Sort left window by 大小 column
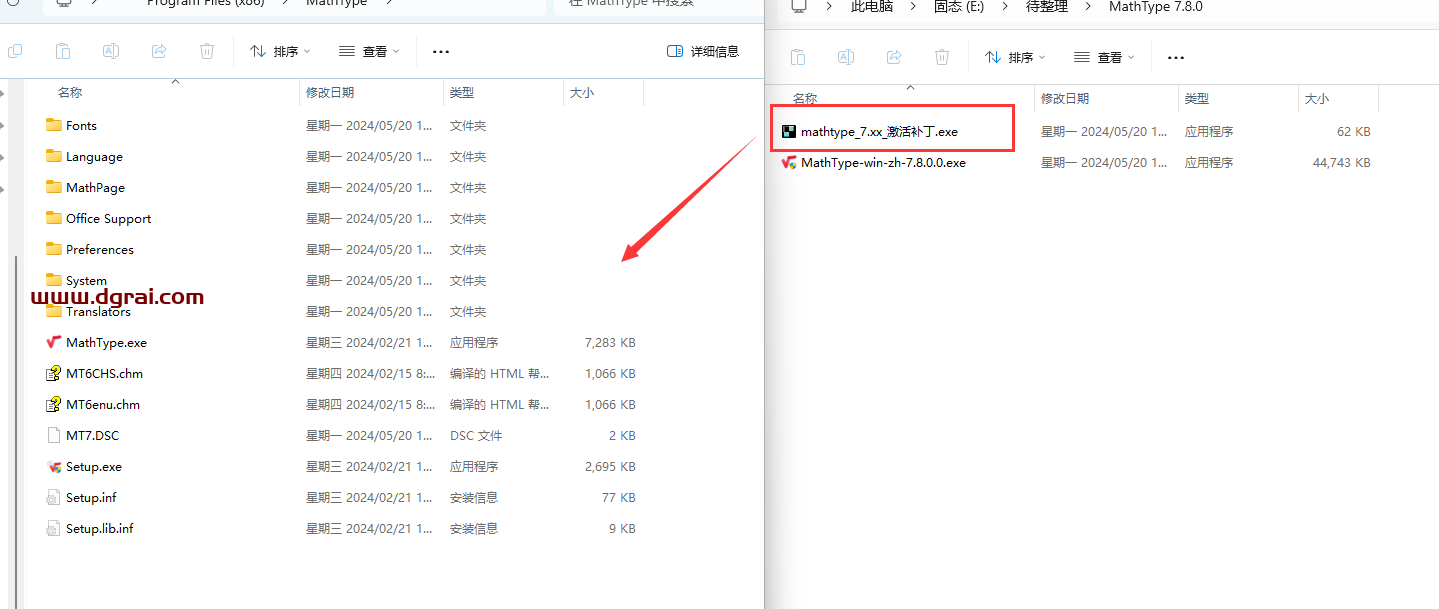The height and width of the screenshot is (609, 1439). pyautogui.click(x=582, y=92)
